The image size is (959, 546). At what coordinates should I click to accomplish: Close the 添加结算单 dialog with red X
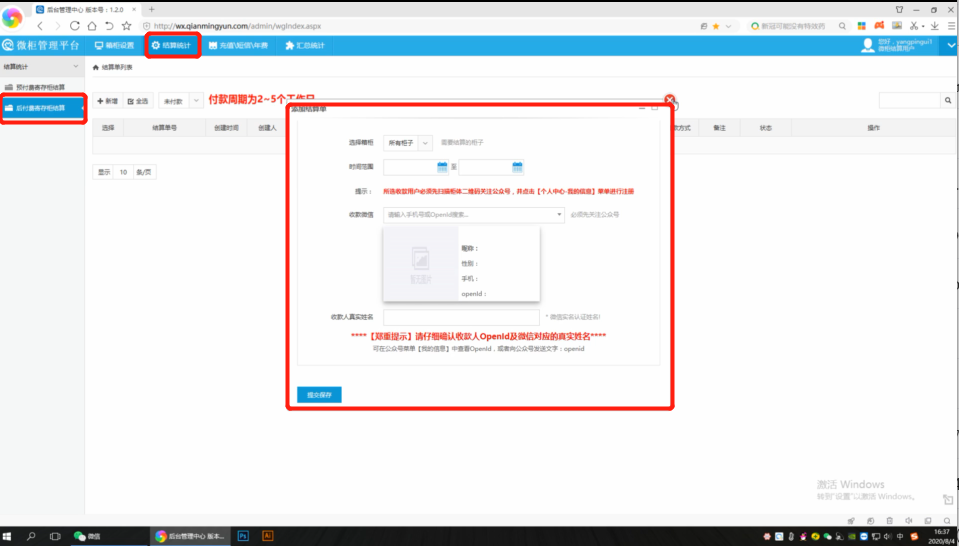click(670, 100)
